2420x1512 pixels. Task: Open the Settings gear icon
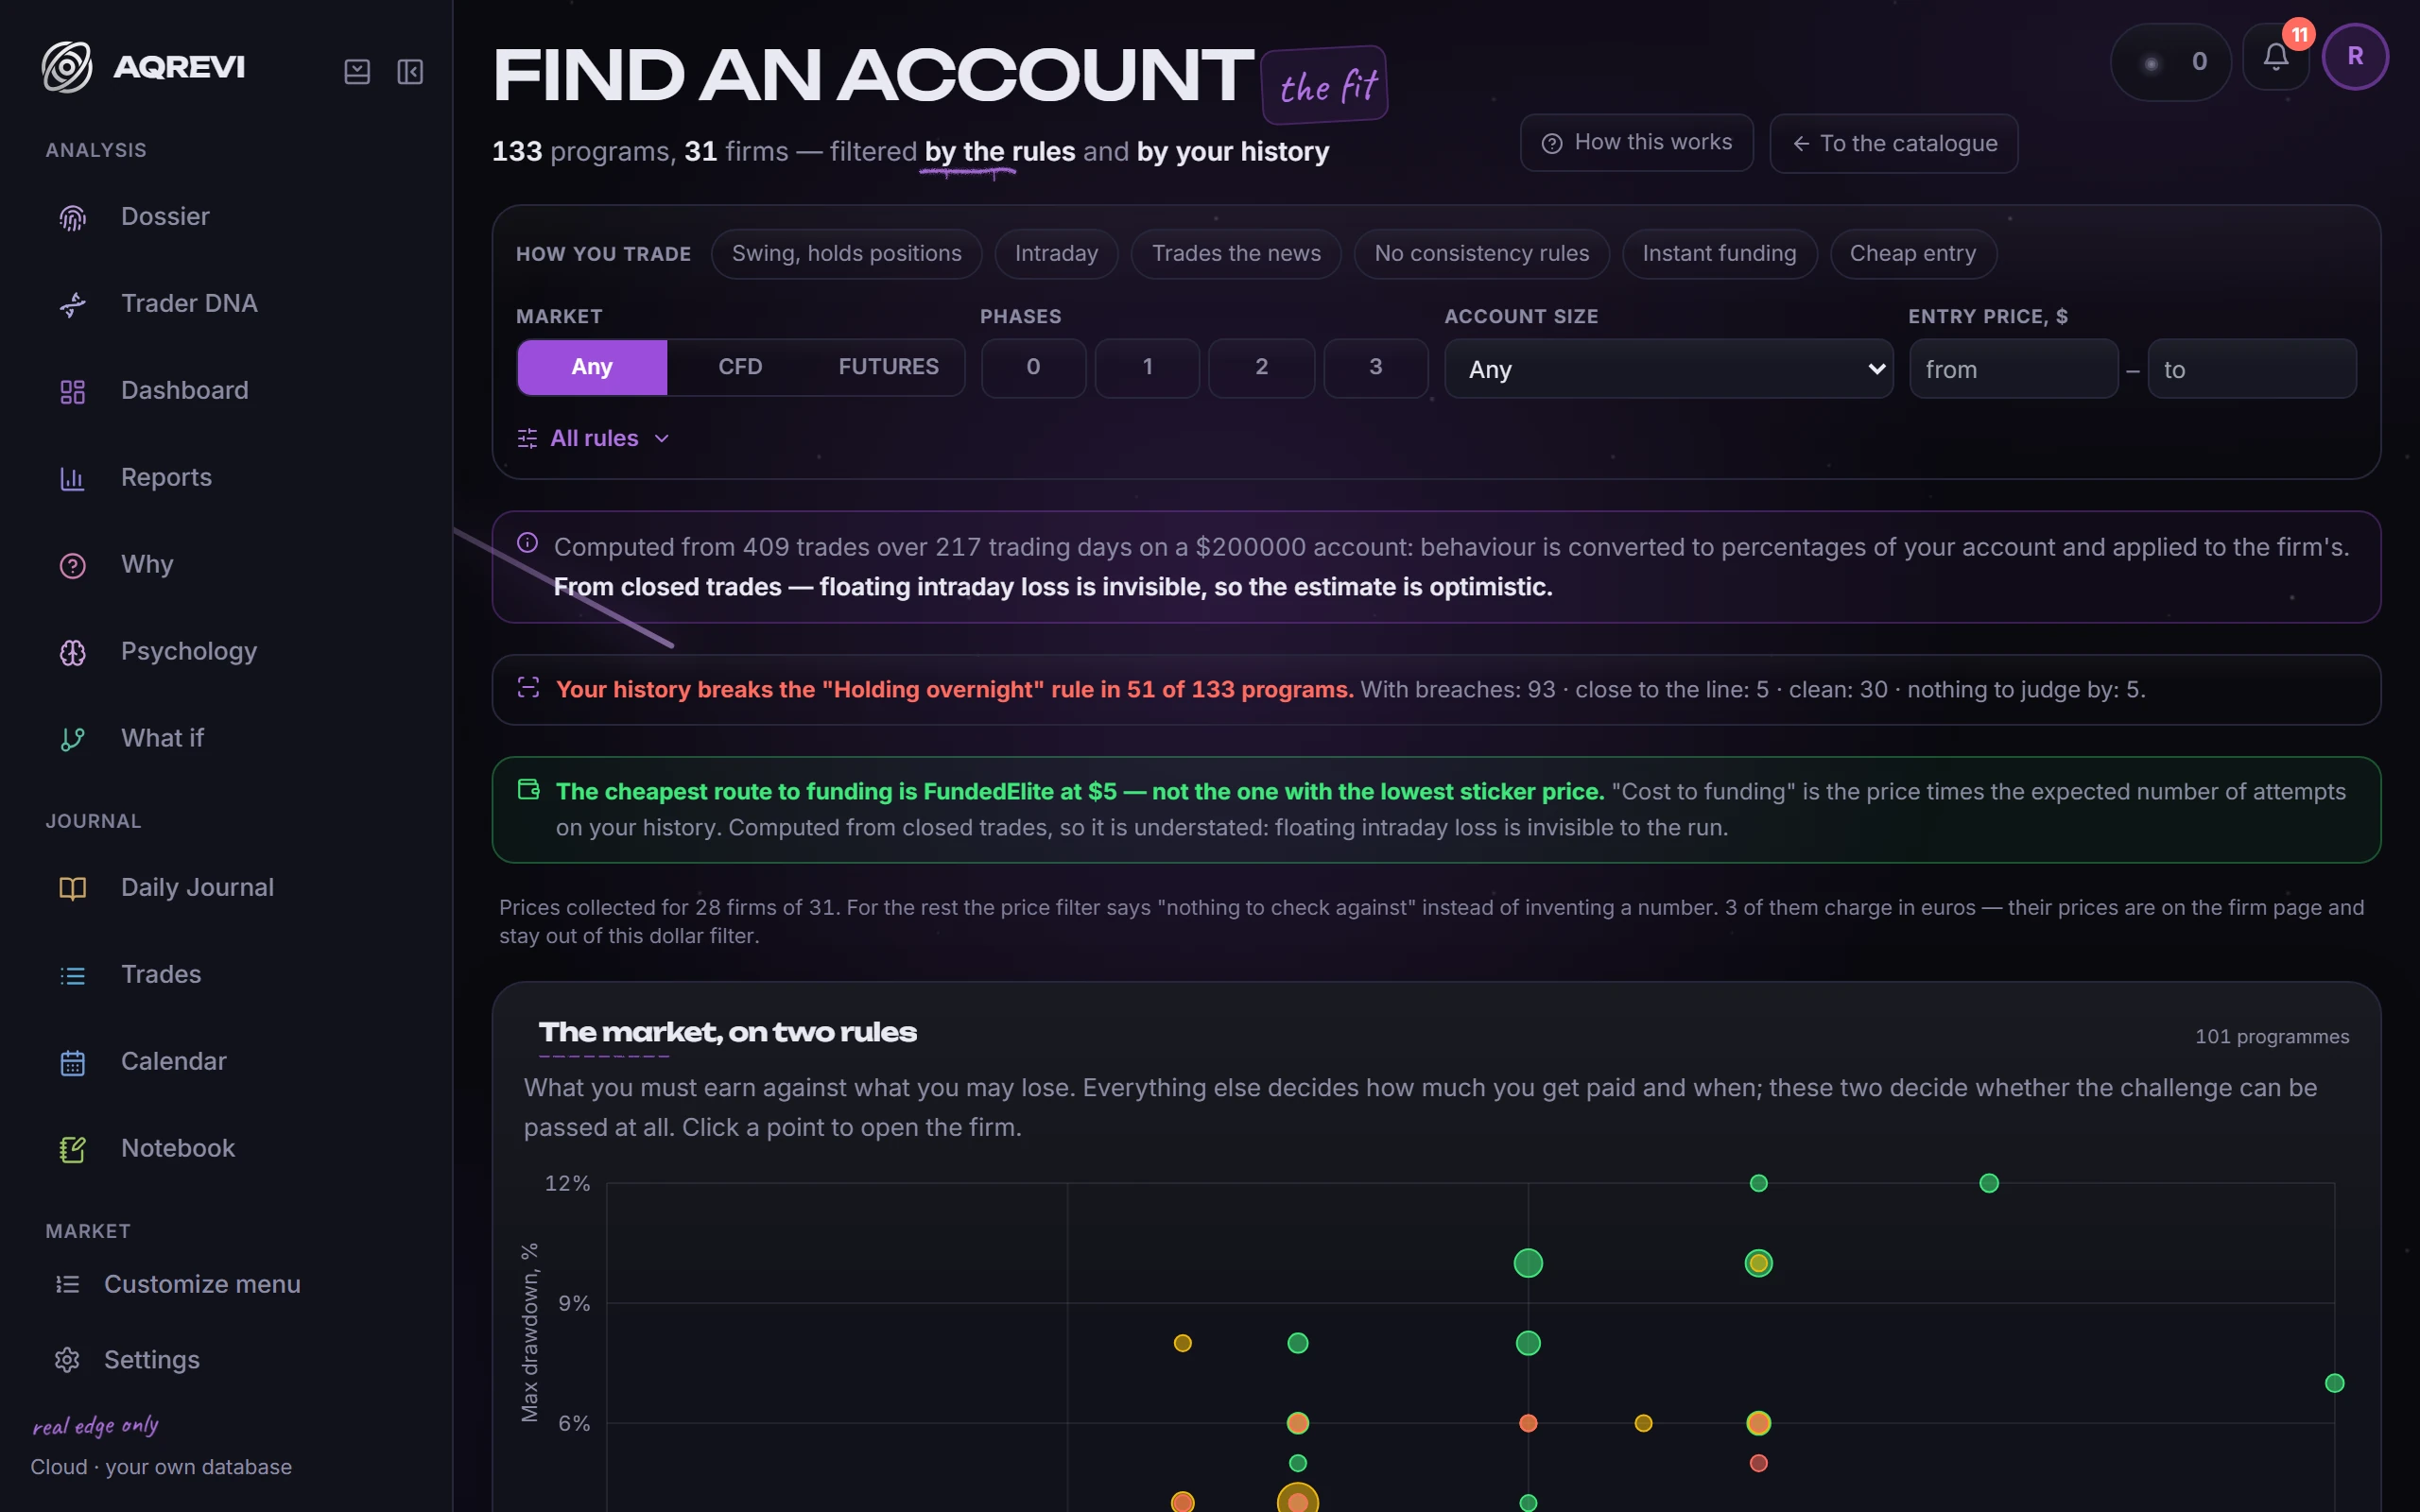[67, 1360]
